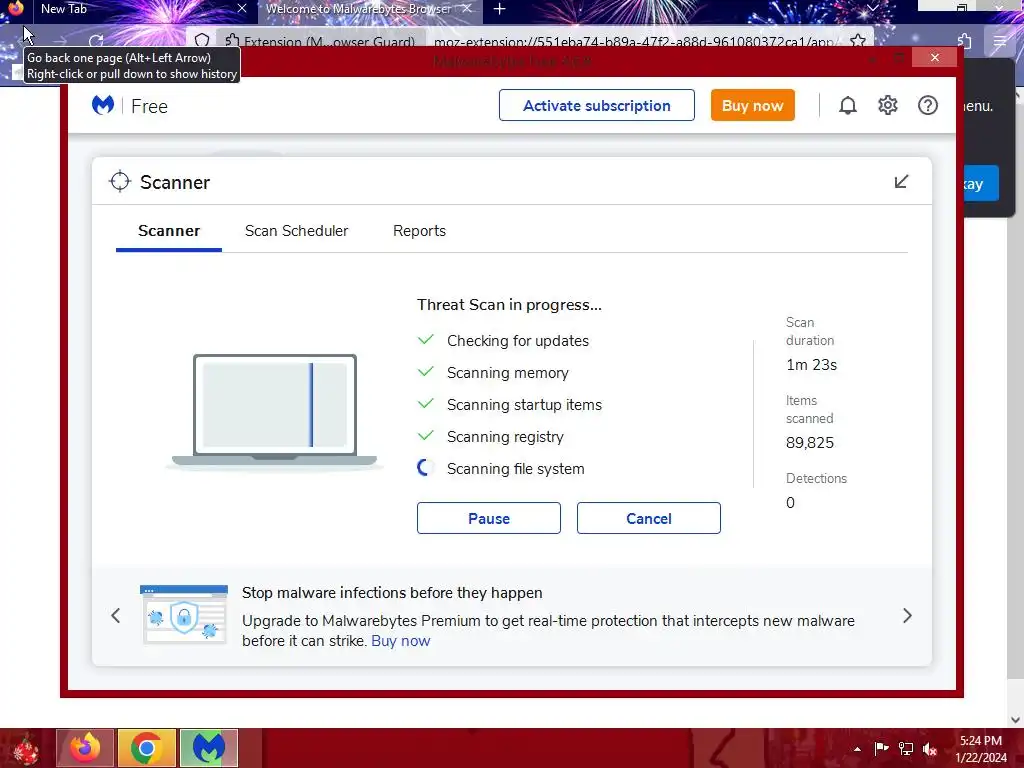Close the Malwarebytes window
Screen dimensions: 1024x768
click(x=935, y=57)
